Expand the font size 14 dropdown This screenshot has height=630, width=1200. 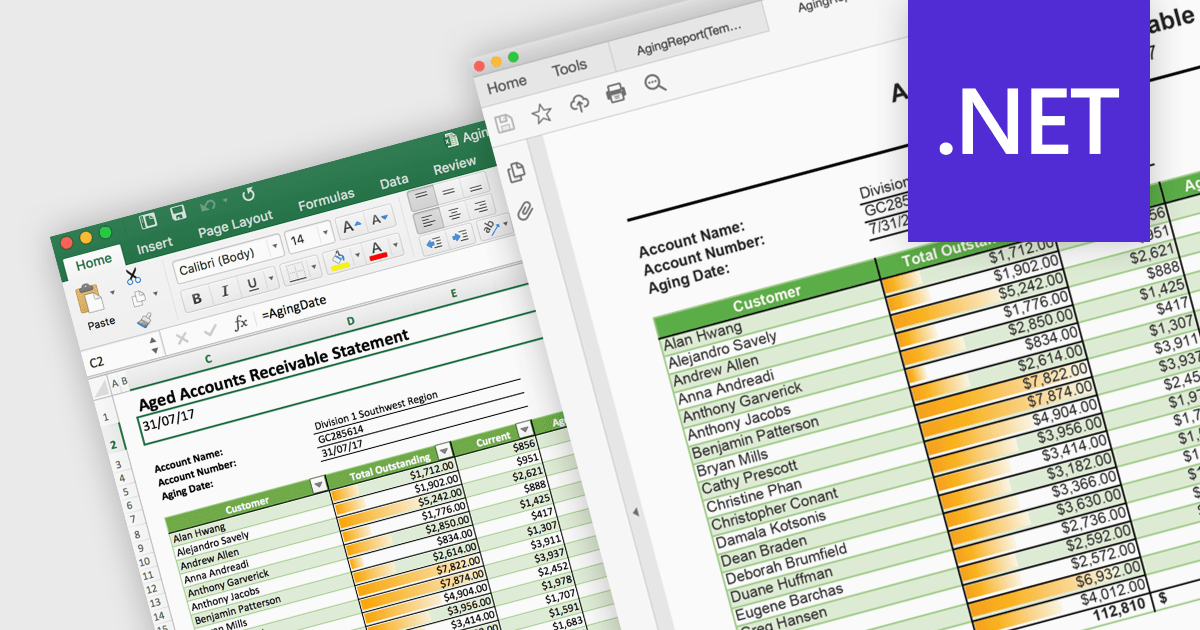[x=325, y=235]
